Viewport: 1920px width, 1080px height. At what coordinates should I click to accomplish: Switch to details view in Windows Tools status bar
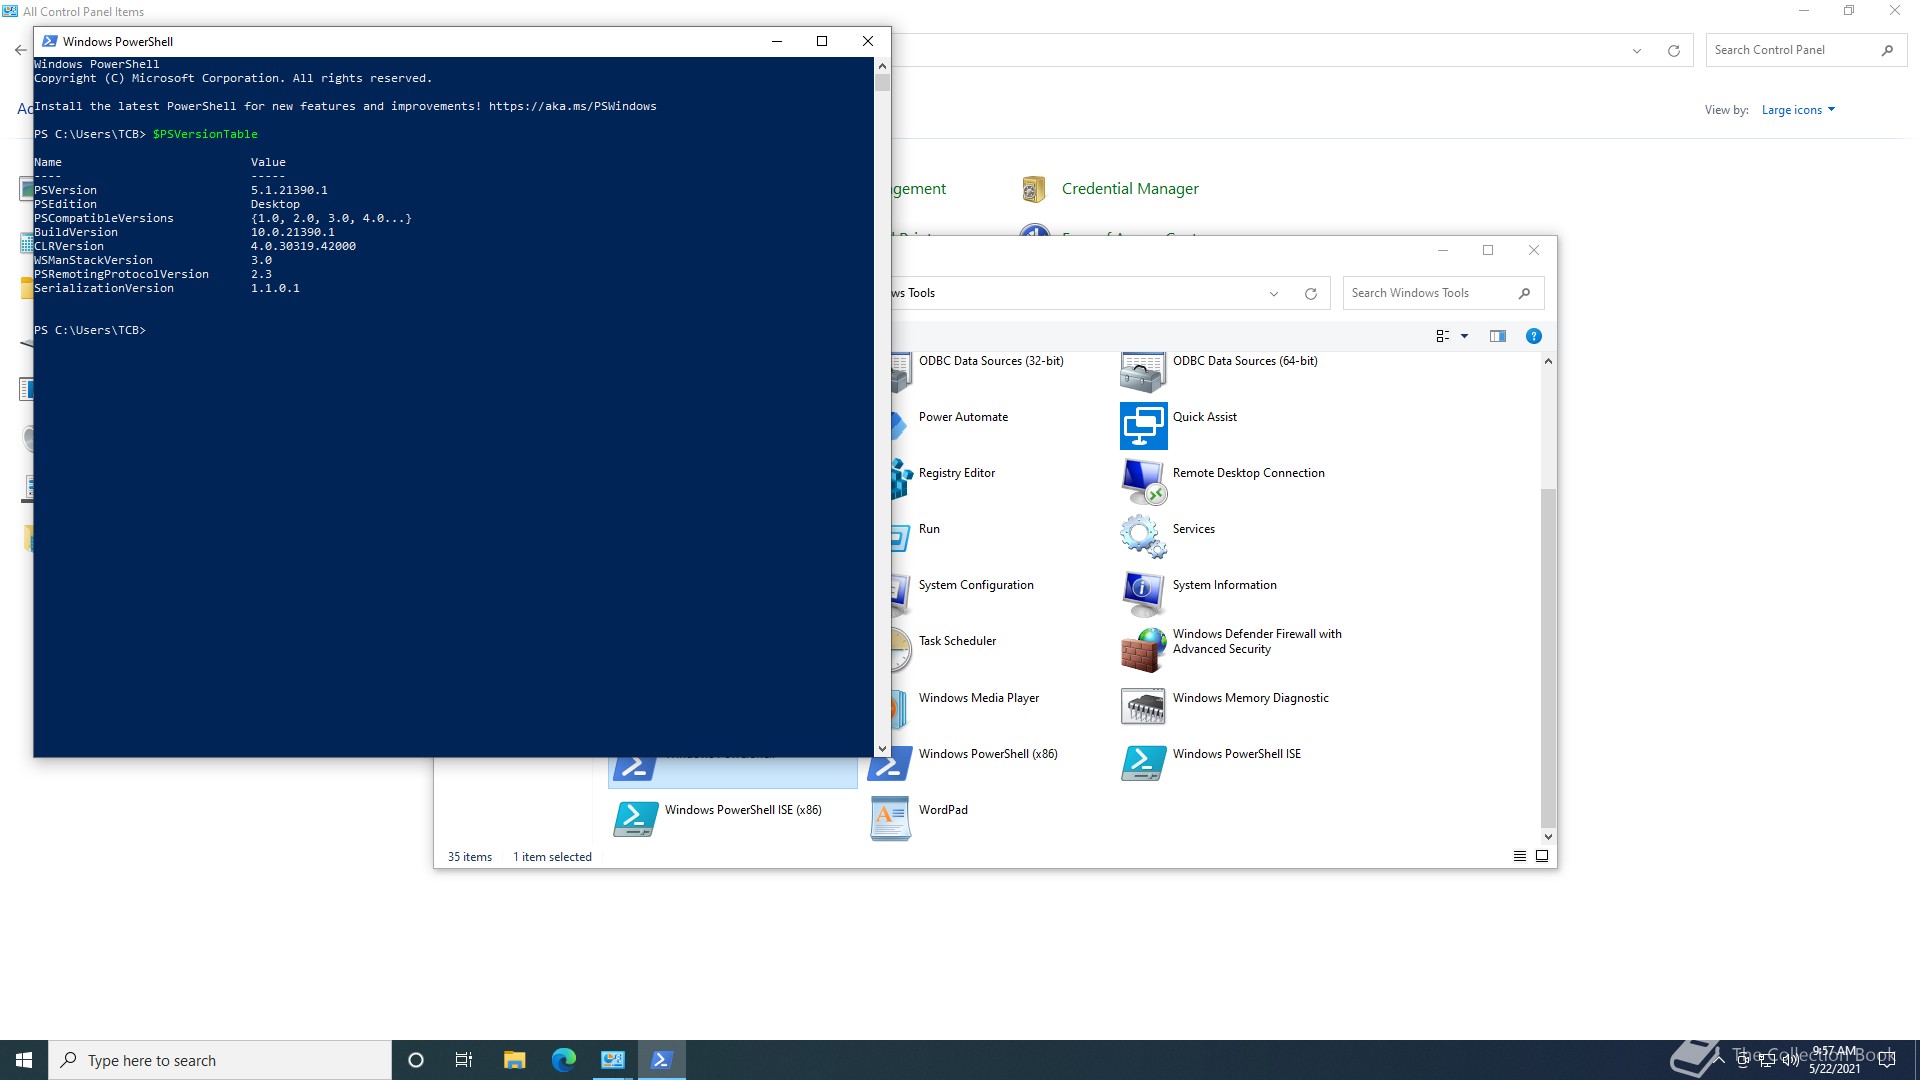click(x=1520, y=856)
